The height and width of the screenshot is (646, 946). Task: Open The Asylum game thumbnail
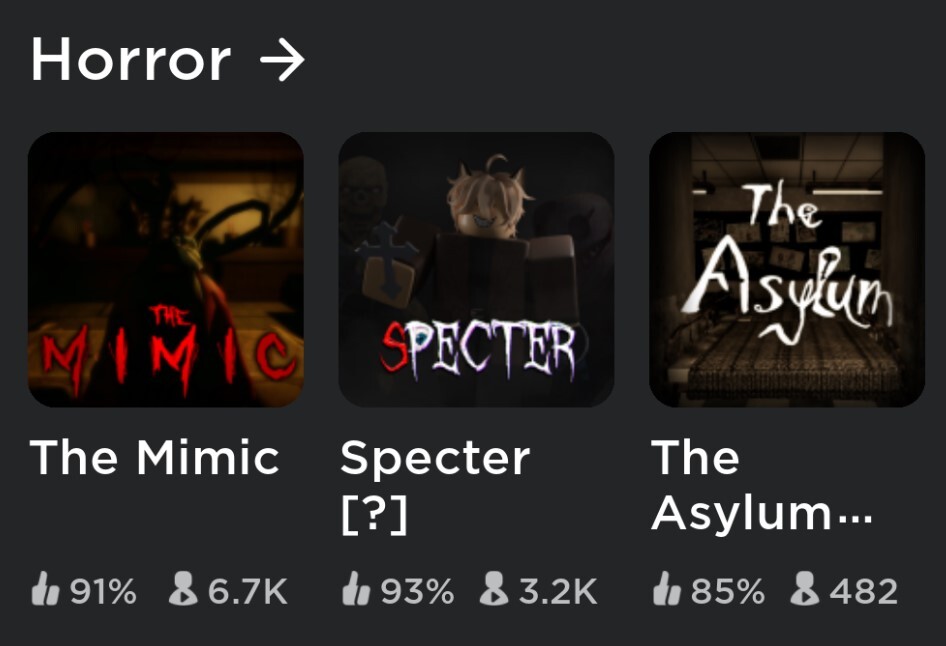click(787, 270)
